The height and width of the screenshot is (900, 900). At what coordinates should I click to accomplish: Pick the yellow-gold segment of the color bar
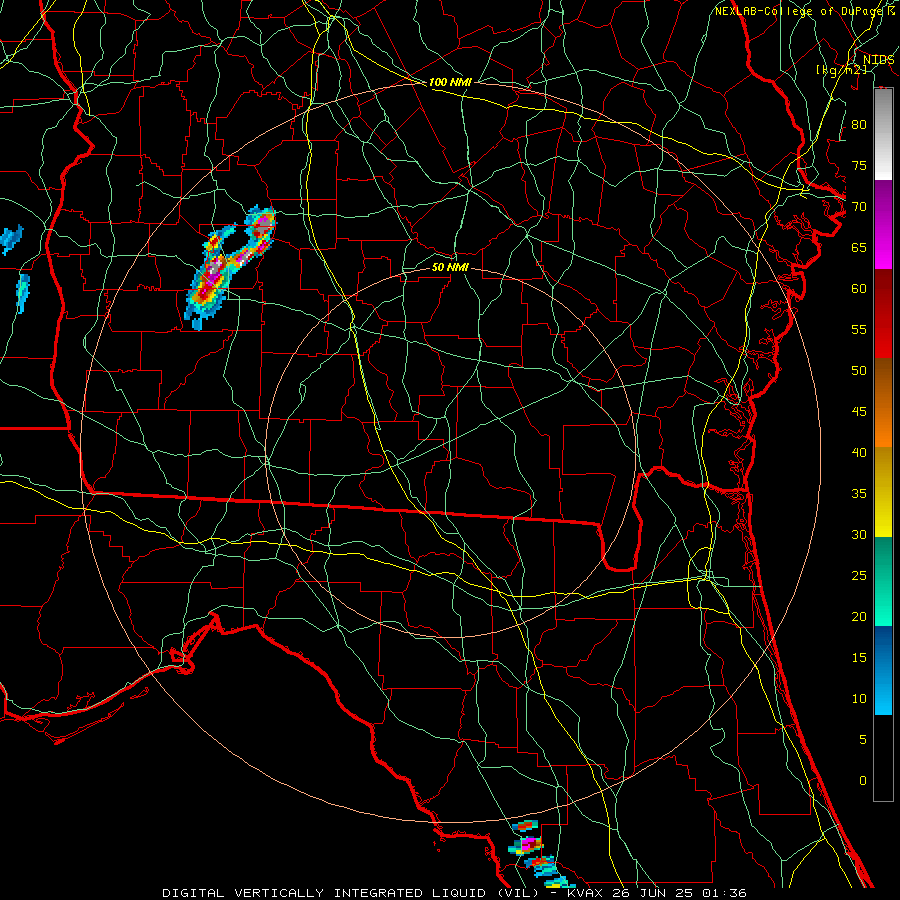[883, 492]
